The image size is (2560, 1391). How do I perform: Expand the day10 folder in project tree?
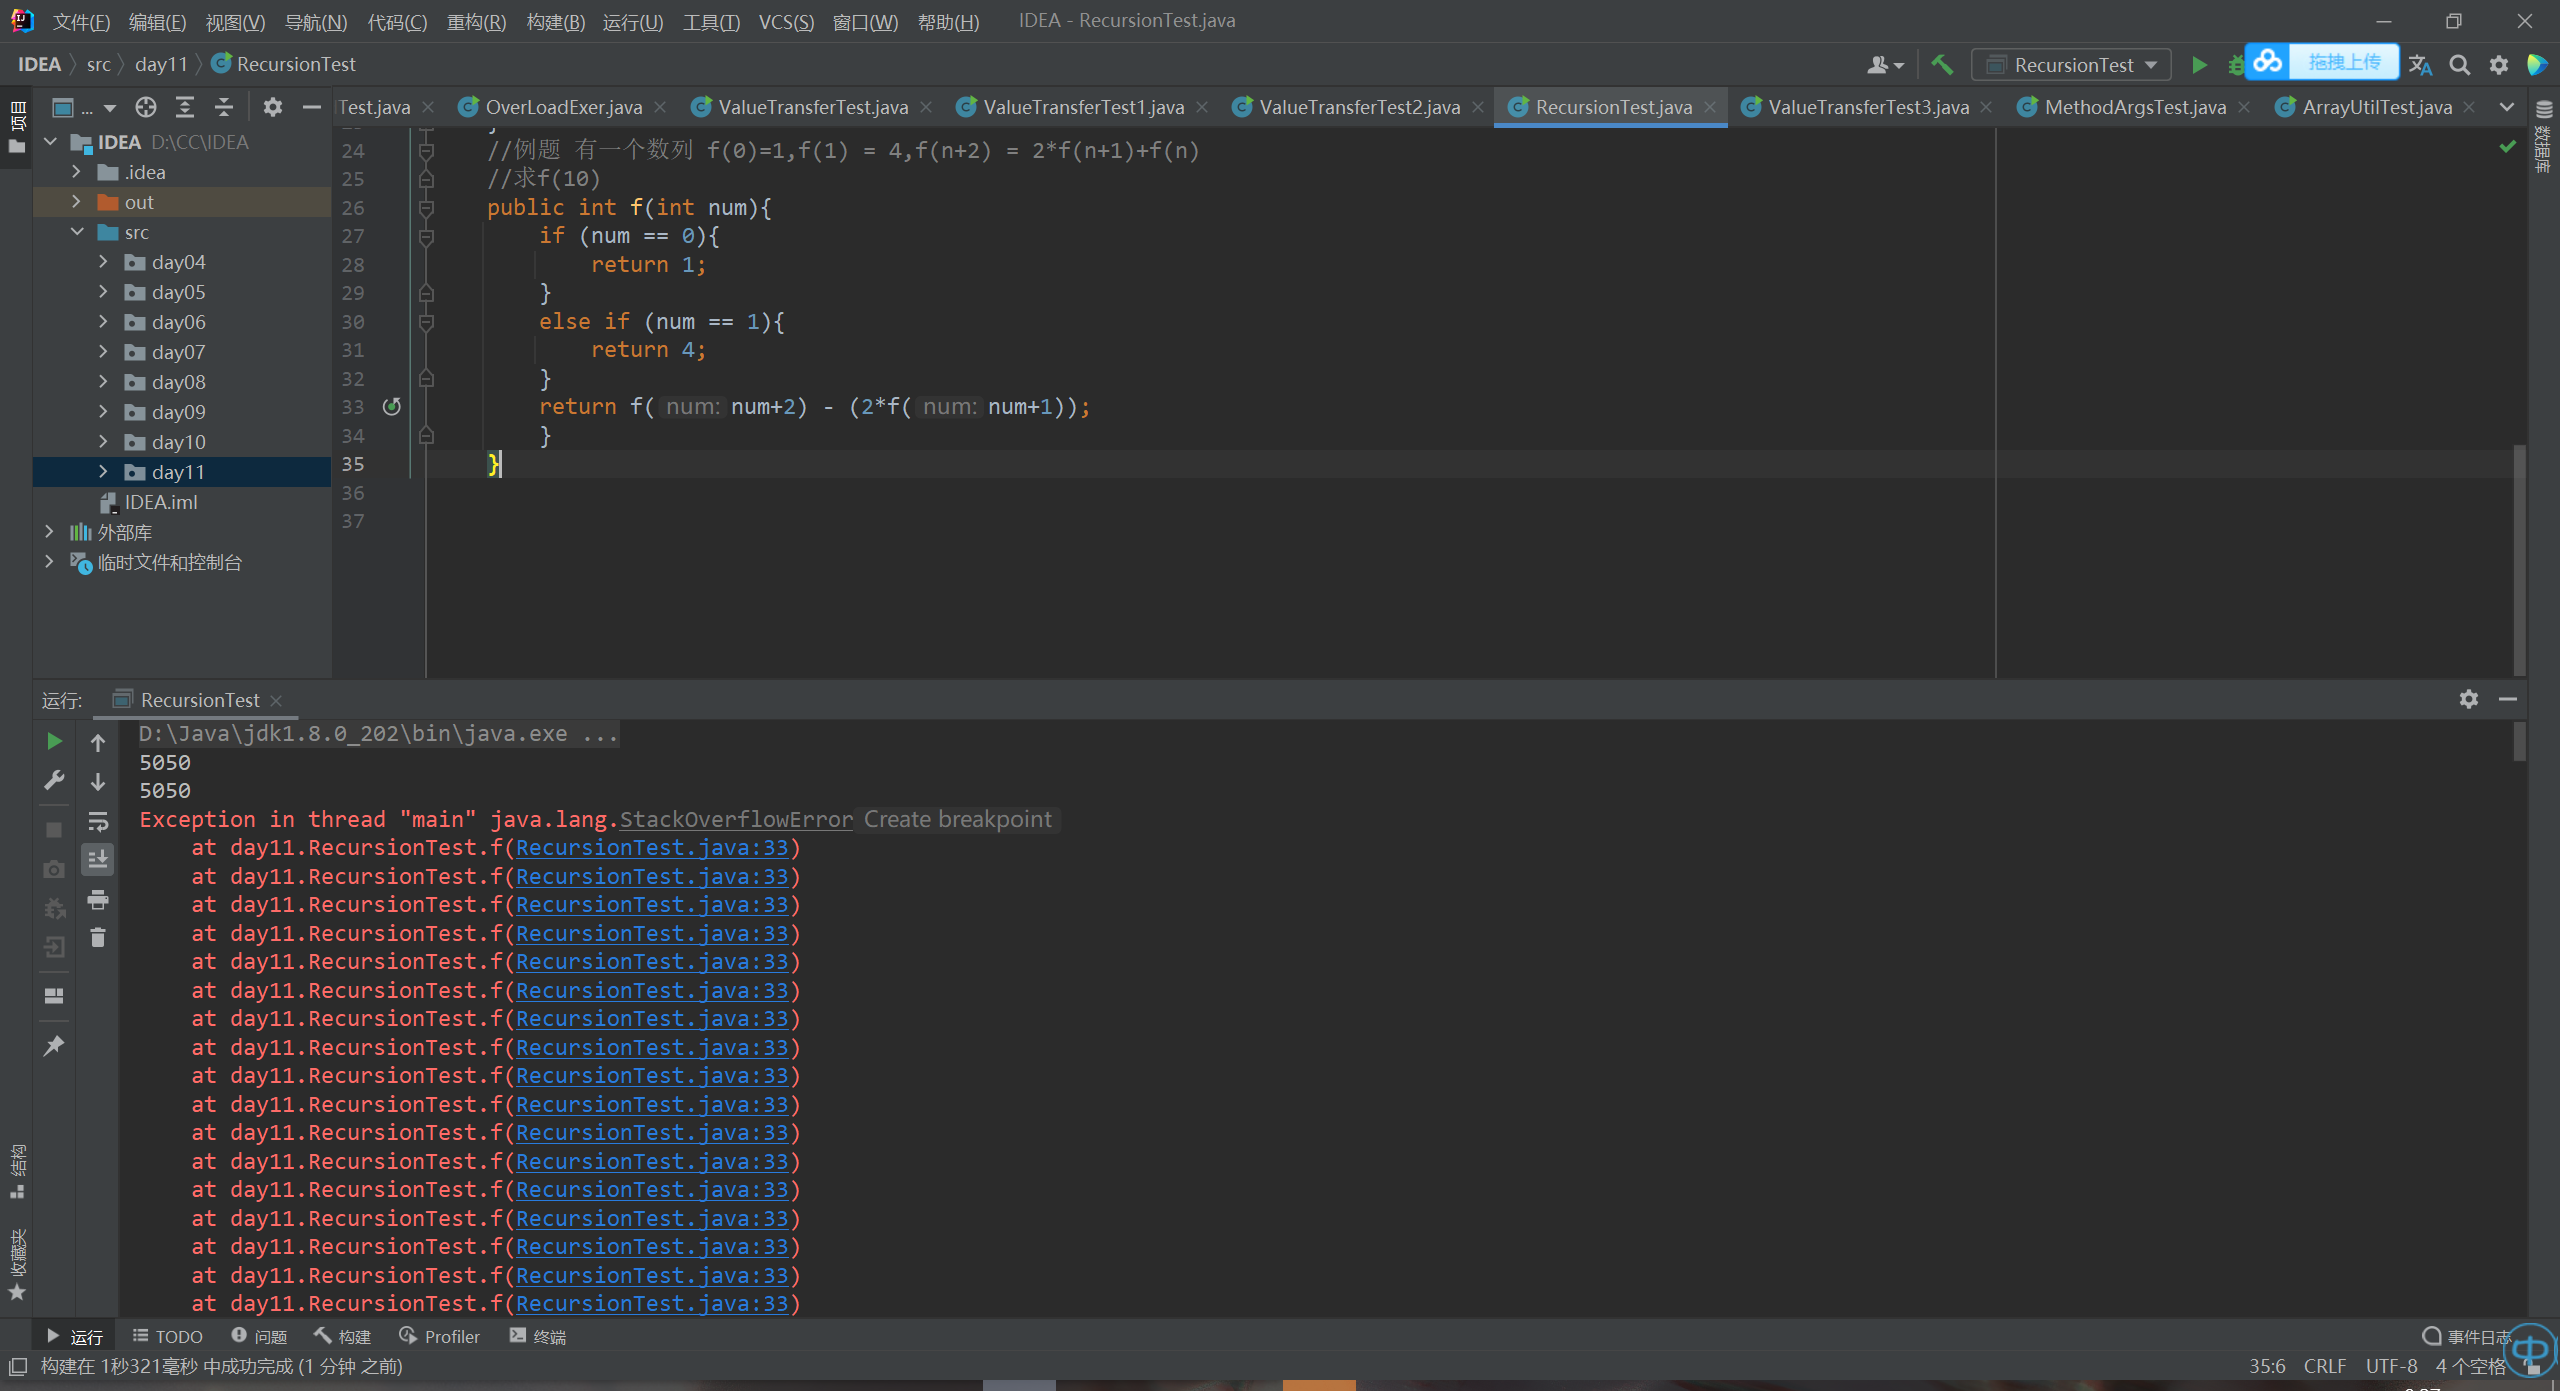coord(103,441)
